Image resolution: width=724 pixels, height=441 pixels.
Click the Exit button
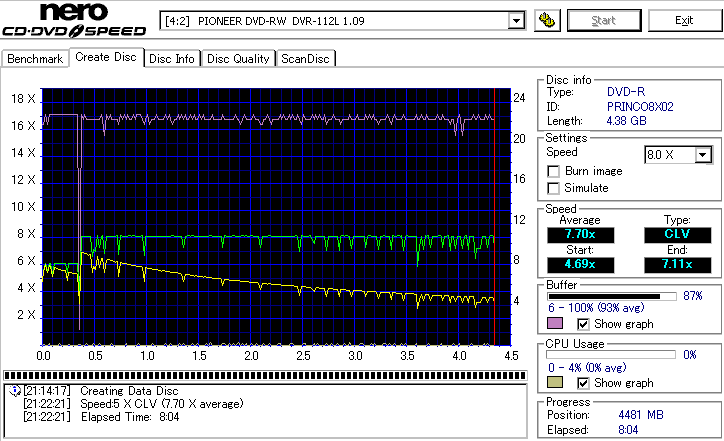pos(684,21)
